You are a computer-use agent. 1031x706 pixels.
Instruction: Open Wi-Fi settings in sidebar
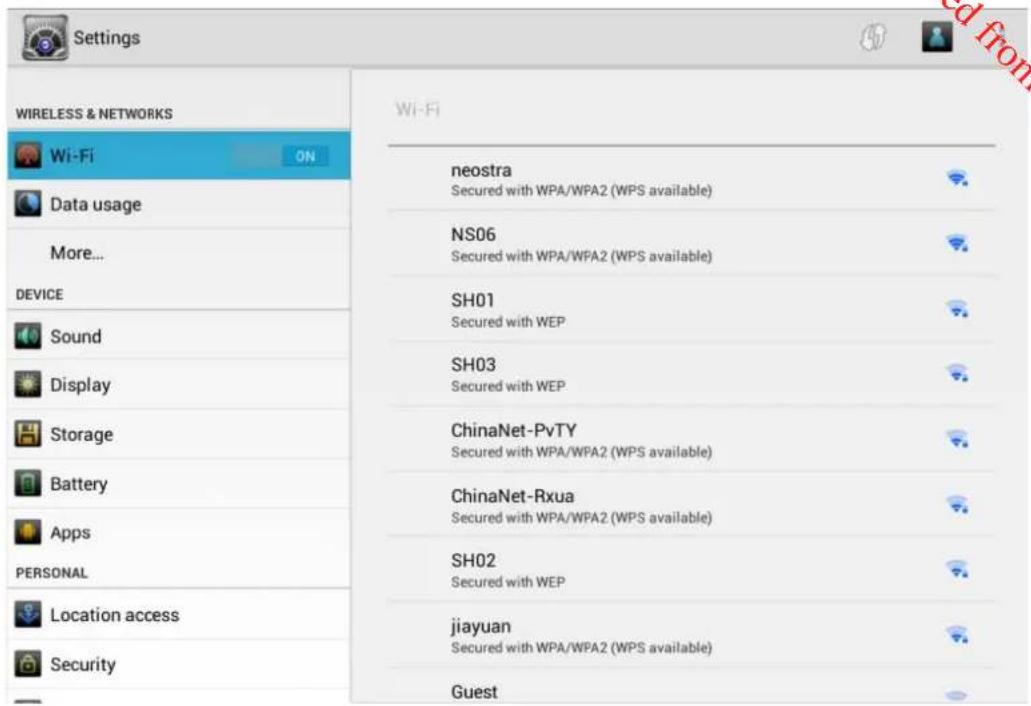click(179, 155)
